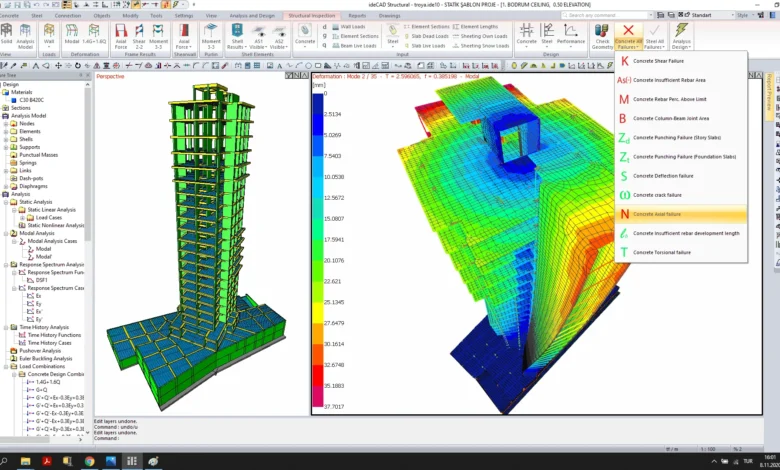
Task: Collapse the Static Linear Analysis node
Action: pos(14,210)
